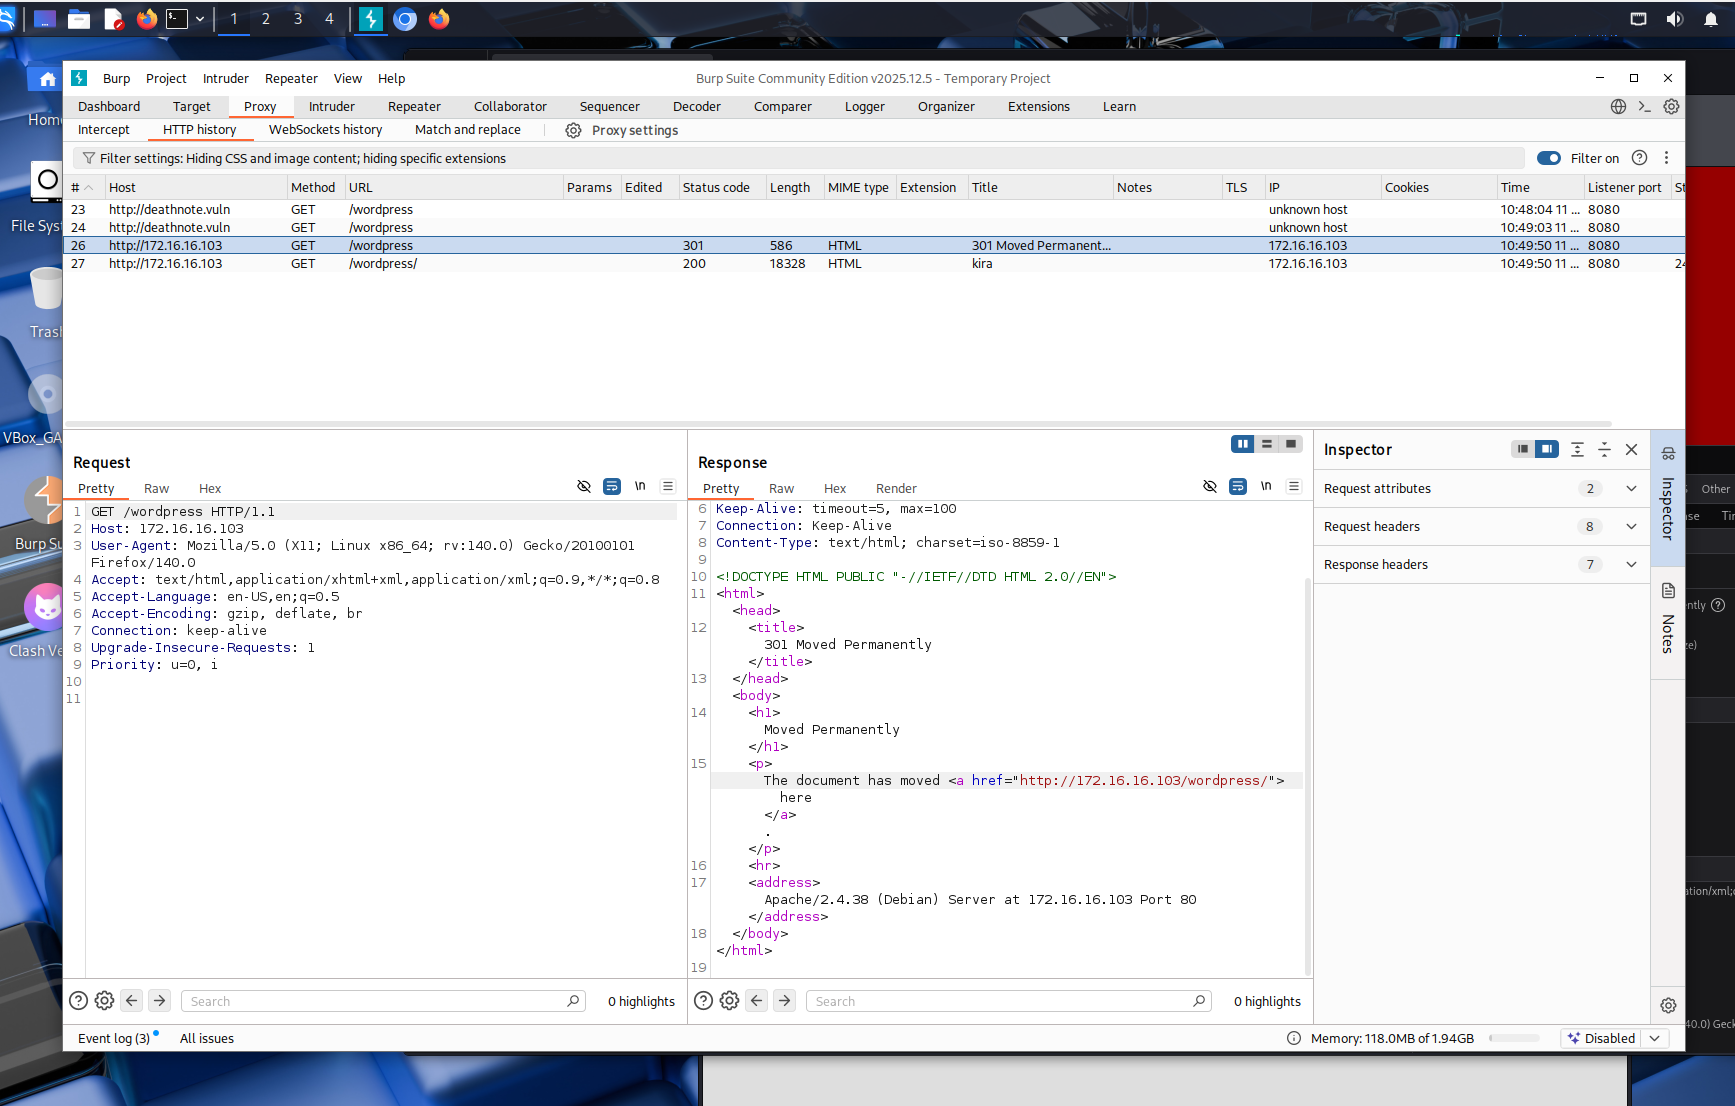
Task: Click All issues in status bar
Action: click(x=206, y=1038)
